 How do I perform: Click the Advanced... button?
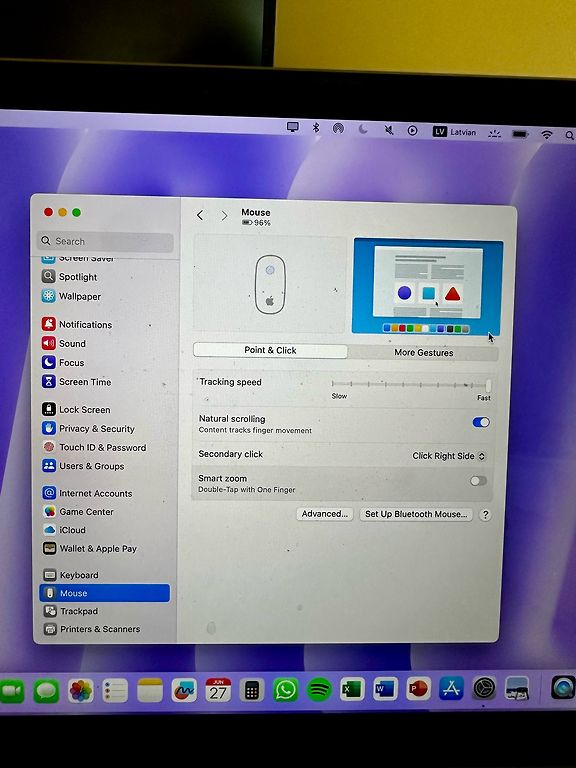(x=325, y=514)
